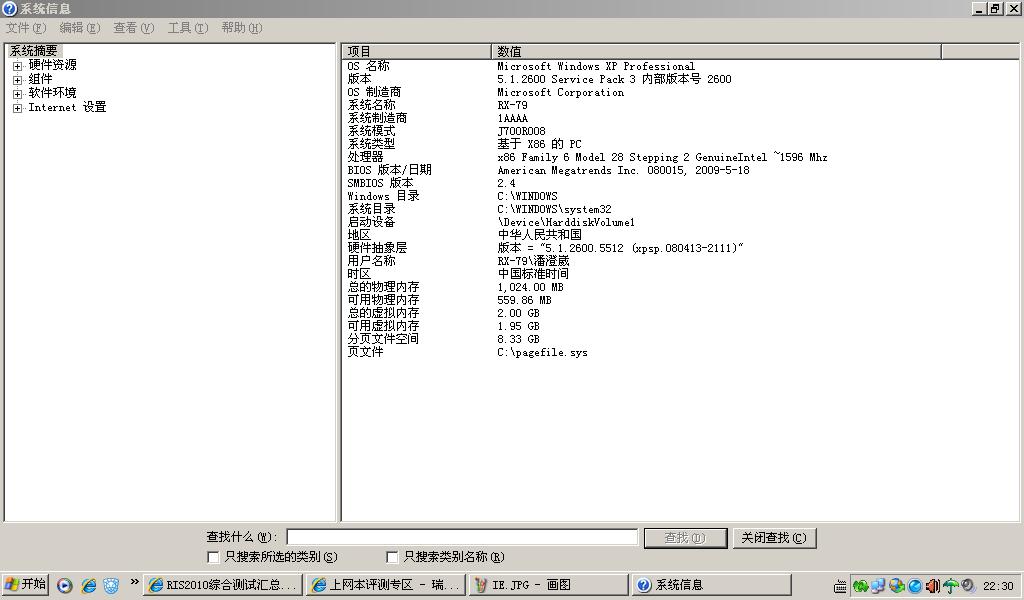Open the gray volume speaker tray icon

(x=967, y=586)
